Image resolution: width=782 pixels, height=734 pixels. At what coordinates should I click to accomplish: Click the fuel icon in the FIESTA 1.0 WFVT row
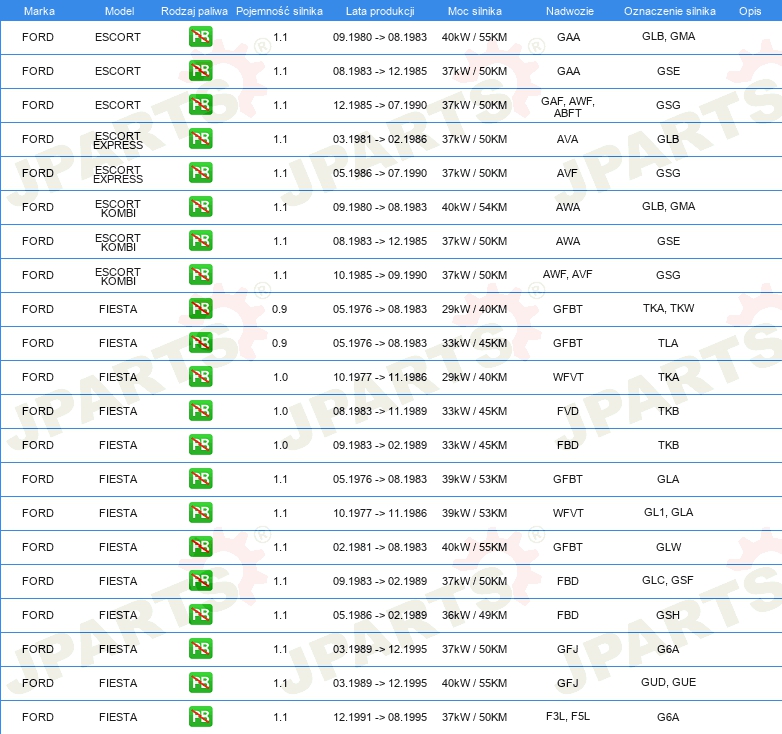[200, 376]
